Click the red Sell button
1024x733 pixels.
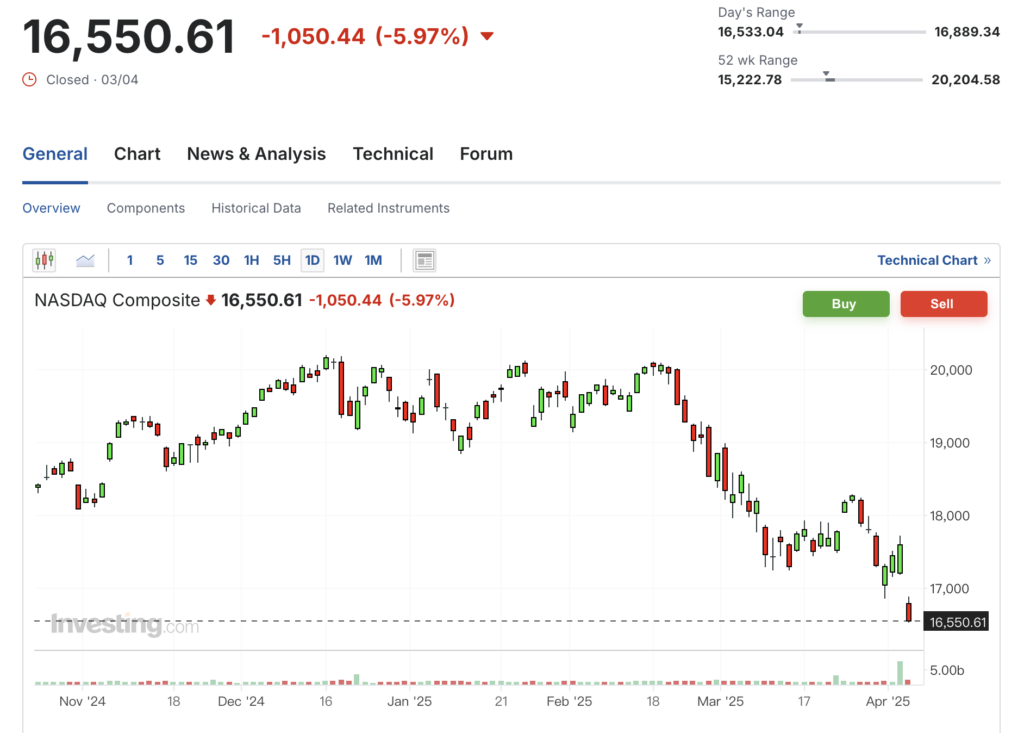click(944, 304)
